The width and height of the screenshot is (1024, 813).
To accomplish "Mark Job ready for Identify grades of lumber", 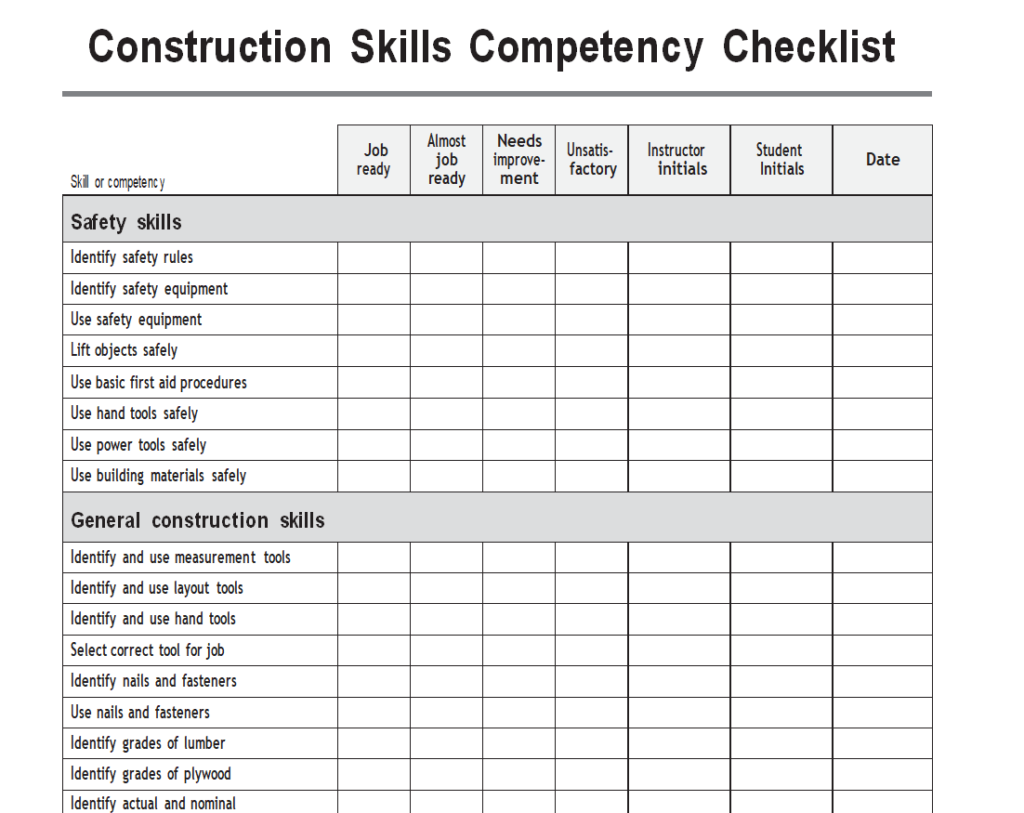I will 373,743.
